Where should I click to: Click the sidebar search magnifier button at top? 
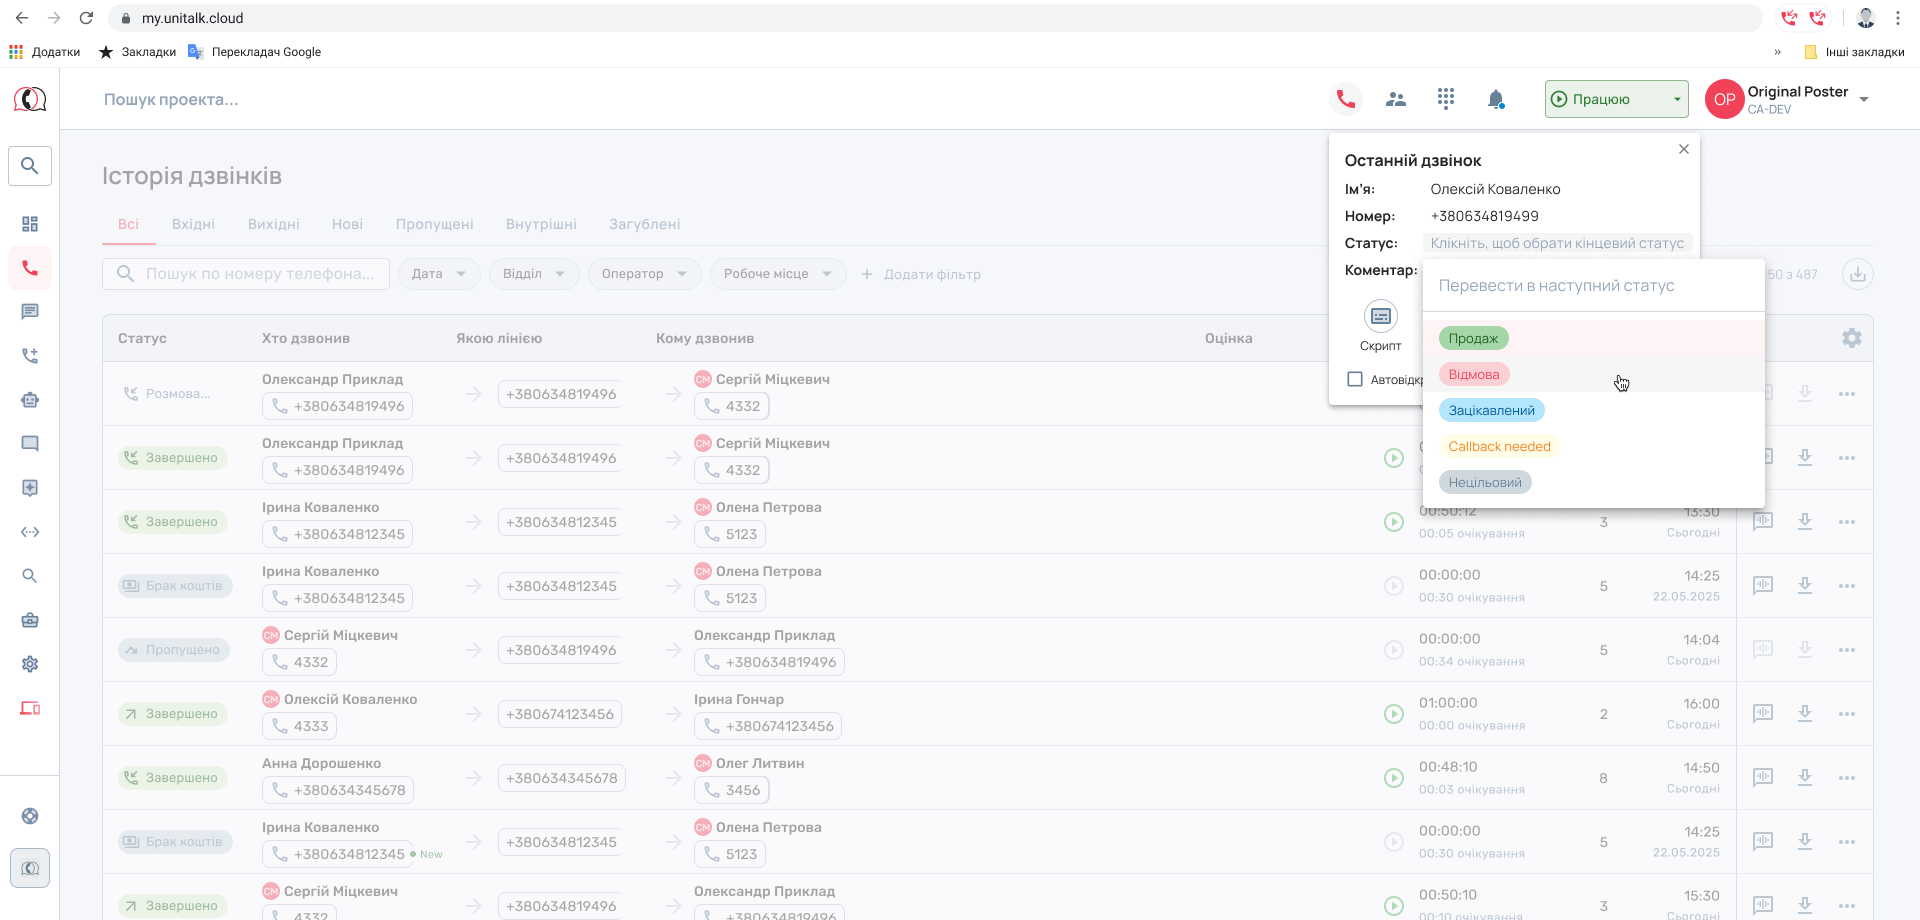pyautogui.click(x=30, y=166)
